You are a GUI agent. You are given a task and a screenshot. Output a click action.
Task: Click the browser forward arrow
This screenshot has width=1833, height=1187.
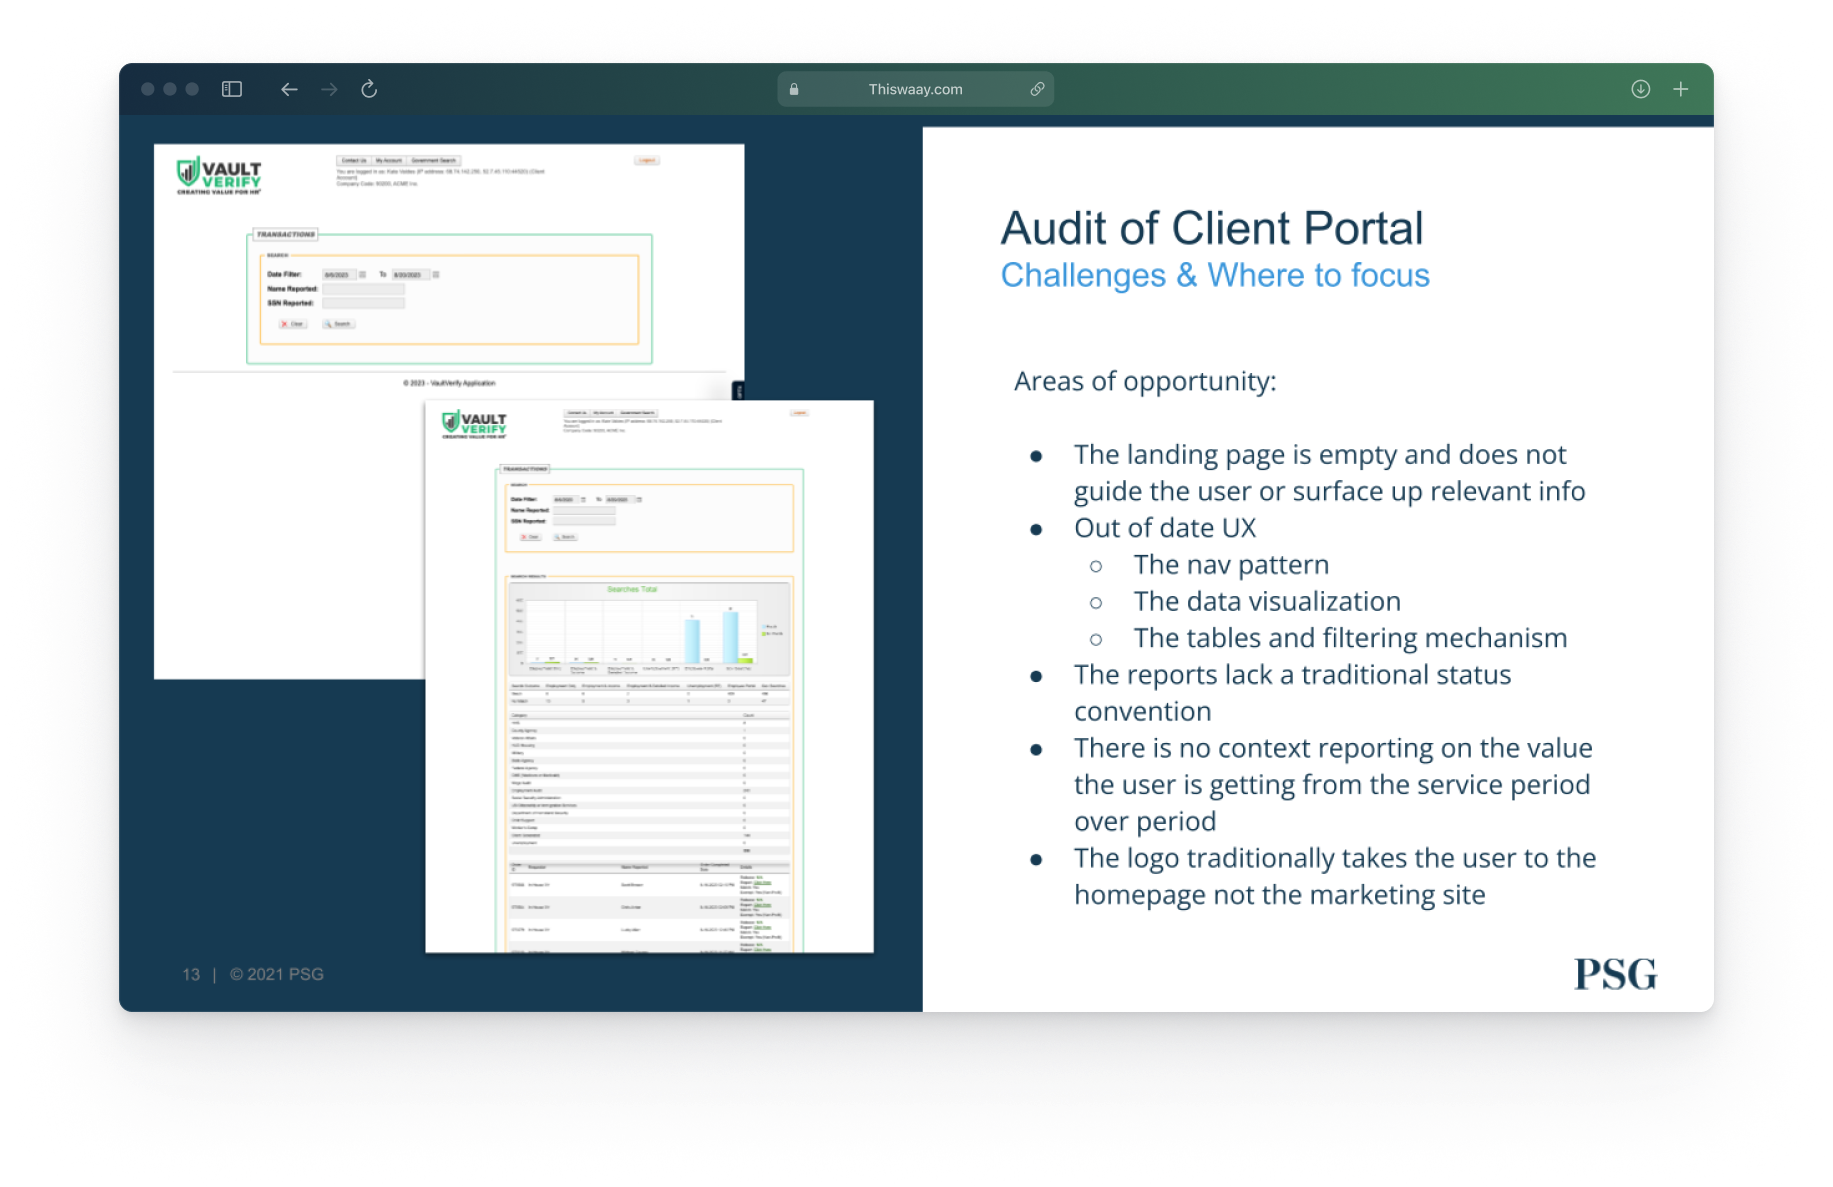coord(329,89)
